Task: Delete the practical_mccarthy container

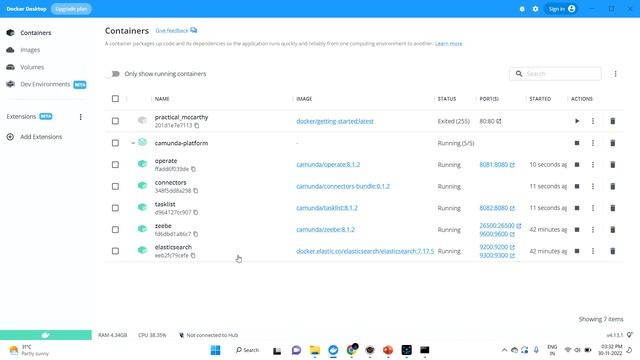Action: [613, 121]
